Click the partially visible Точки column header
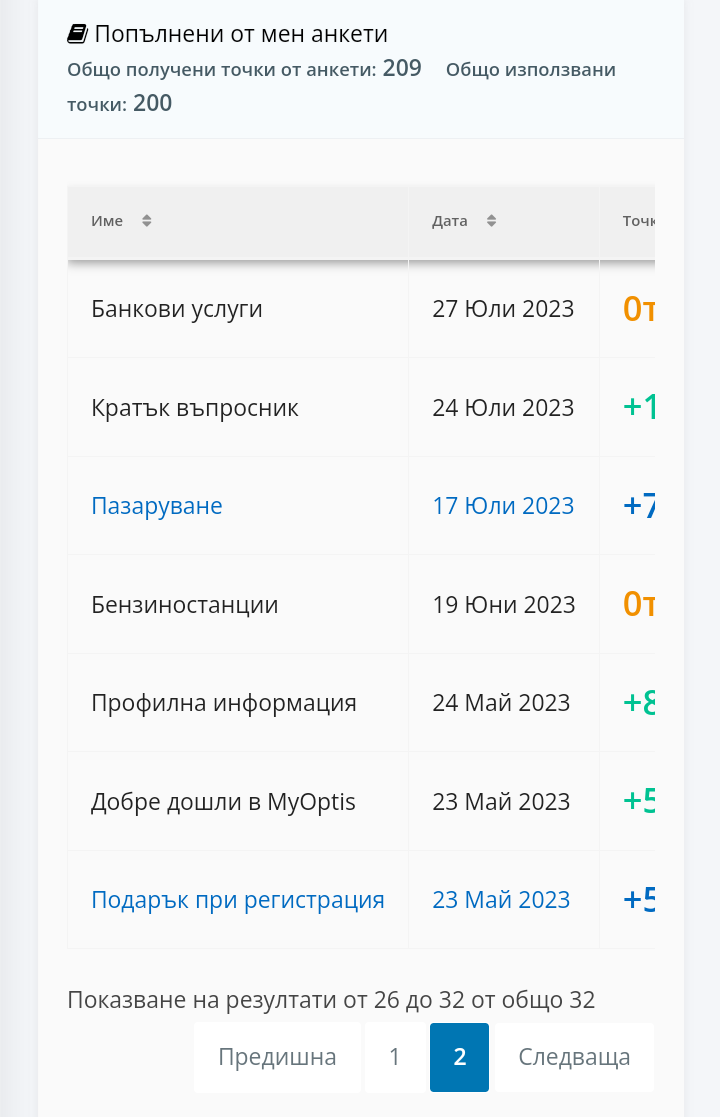720x1117 pixels. (637, 221)
